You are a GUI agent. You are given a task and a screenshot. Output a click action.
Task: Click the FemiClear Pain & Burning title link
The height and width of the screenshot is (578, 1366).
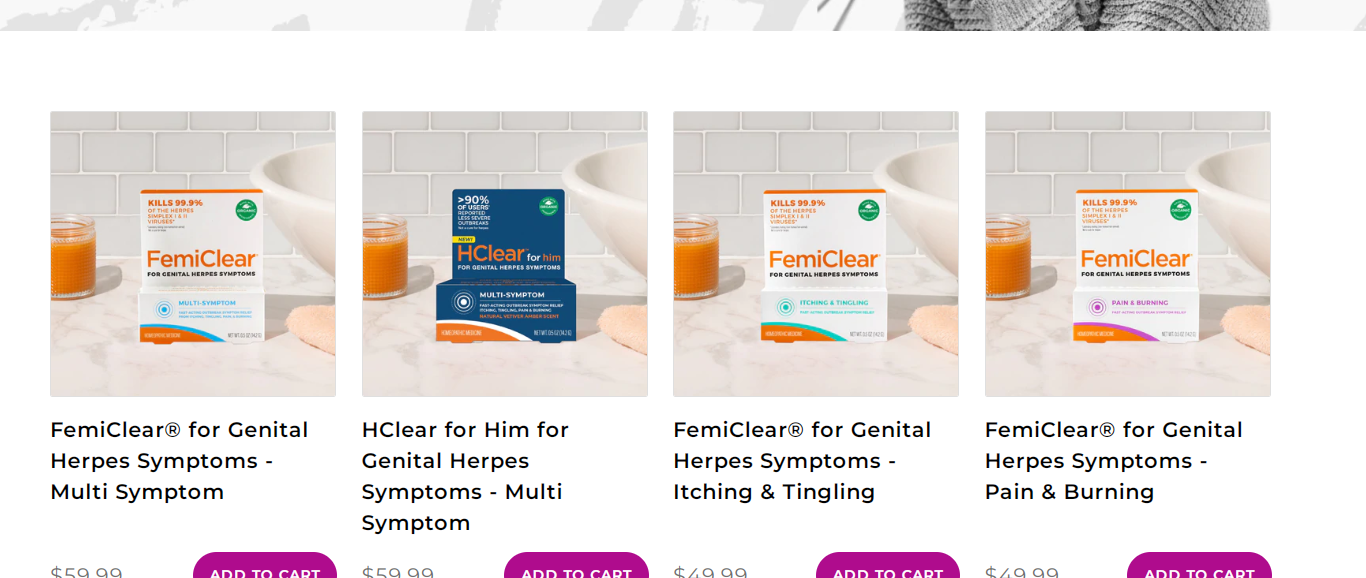tap(1114, 461)
